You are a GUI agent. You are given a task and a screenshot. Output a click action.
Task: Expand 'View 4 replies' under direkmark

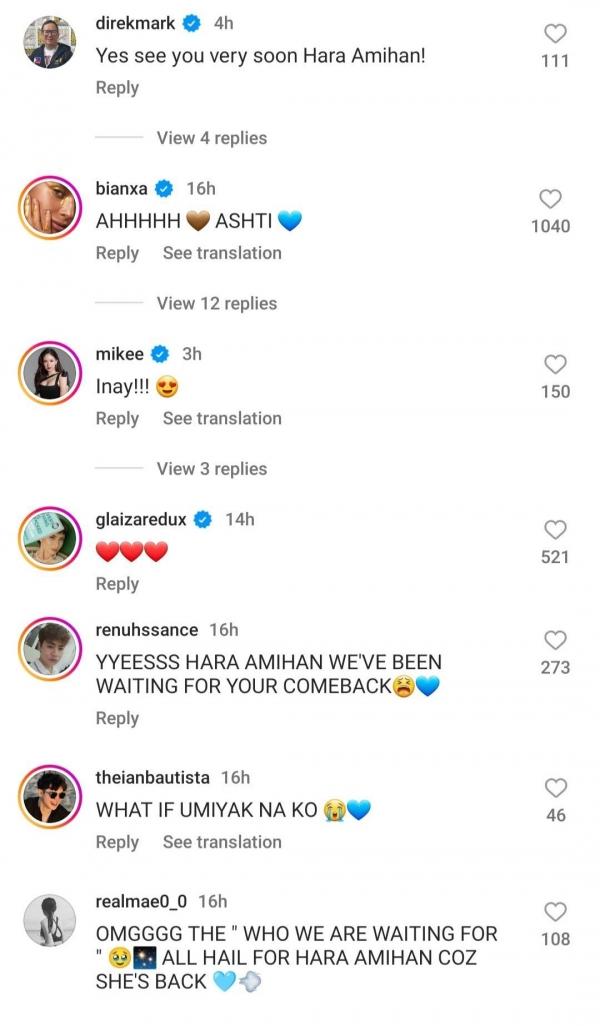(x=211, y=138)
